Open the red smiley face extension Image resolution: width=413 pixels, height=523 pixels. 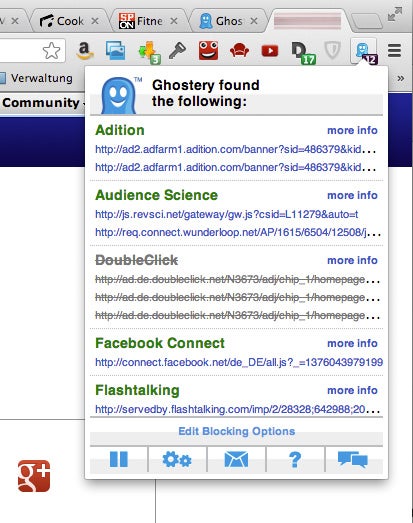(x=208, y=51)
